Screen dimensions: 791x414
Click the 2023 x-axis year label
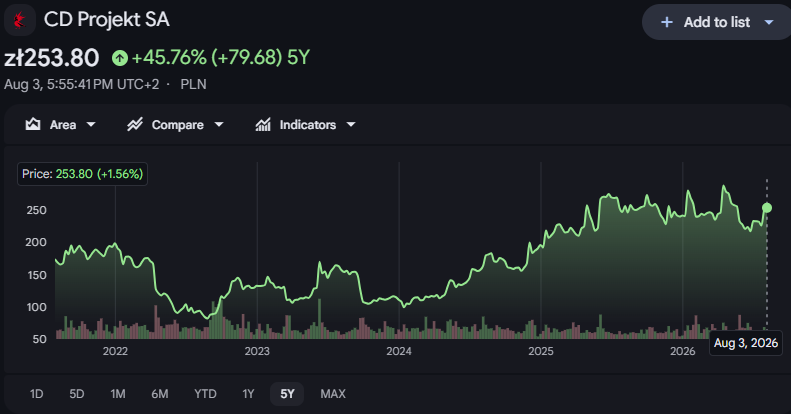(257, 351)
